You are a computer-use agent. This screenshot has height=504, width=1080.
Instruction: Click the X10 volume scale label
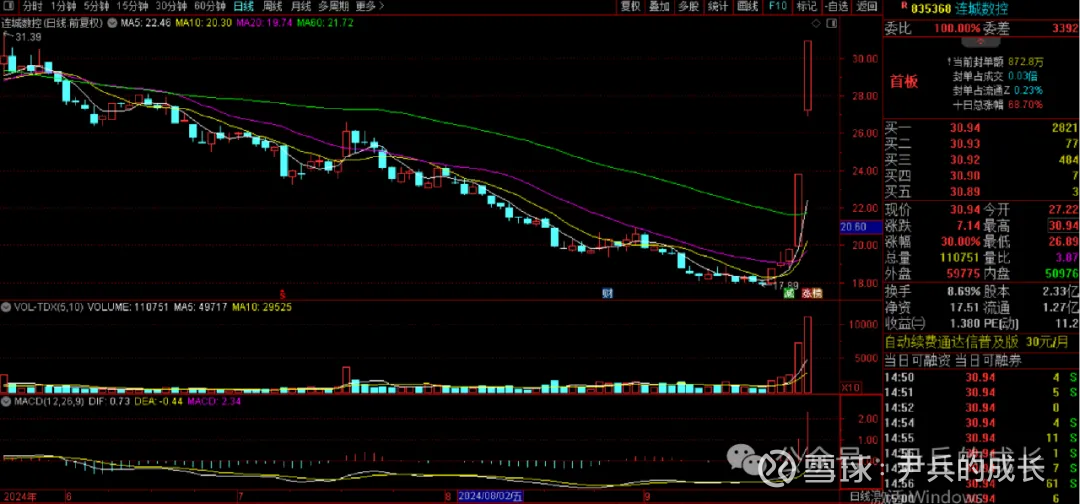pos(851,388)
